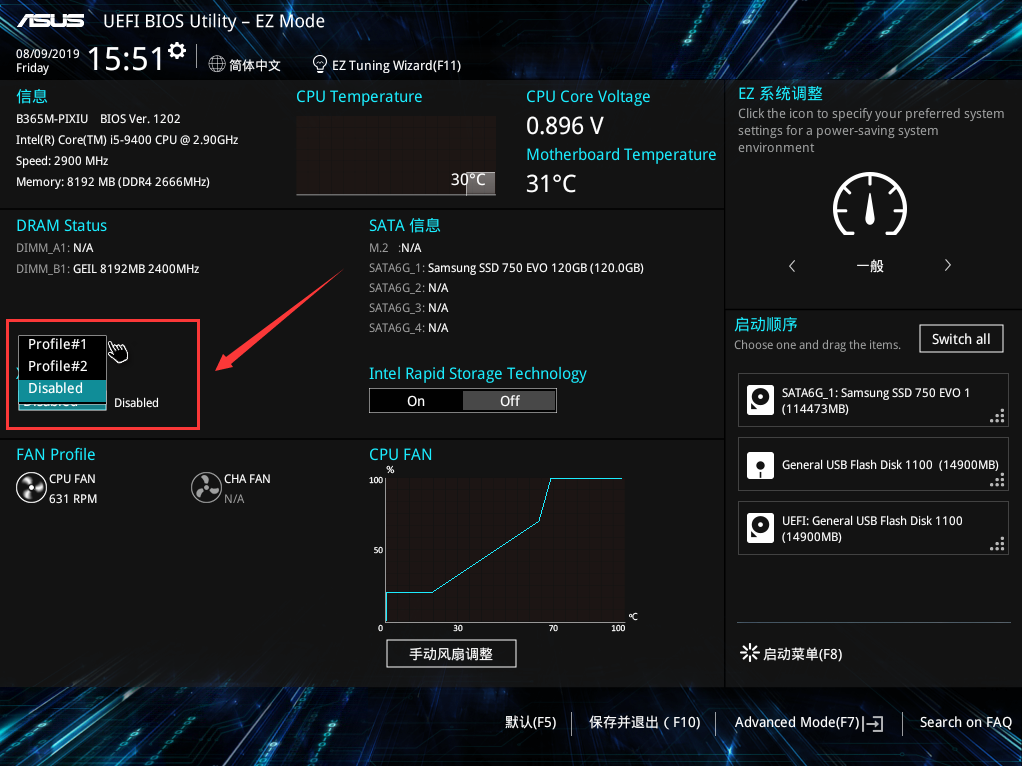
Task: Click the ASUS logo
Action: pyautogui.click(x=51, y=21)
